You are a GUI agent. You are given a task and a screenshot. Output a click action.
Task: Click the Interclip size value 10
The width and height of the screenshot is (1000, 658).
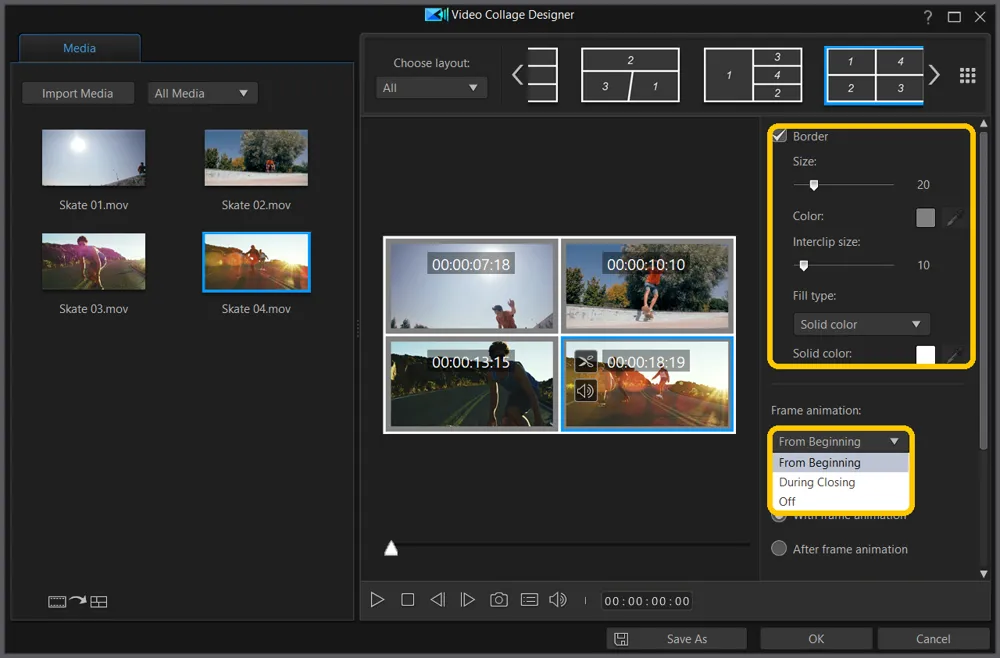[x=923, y=265]
